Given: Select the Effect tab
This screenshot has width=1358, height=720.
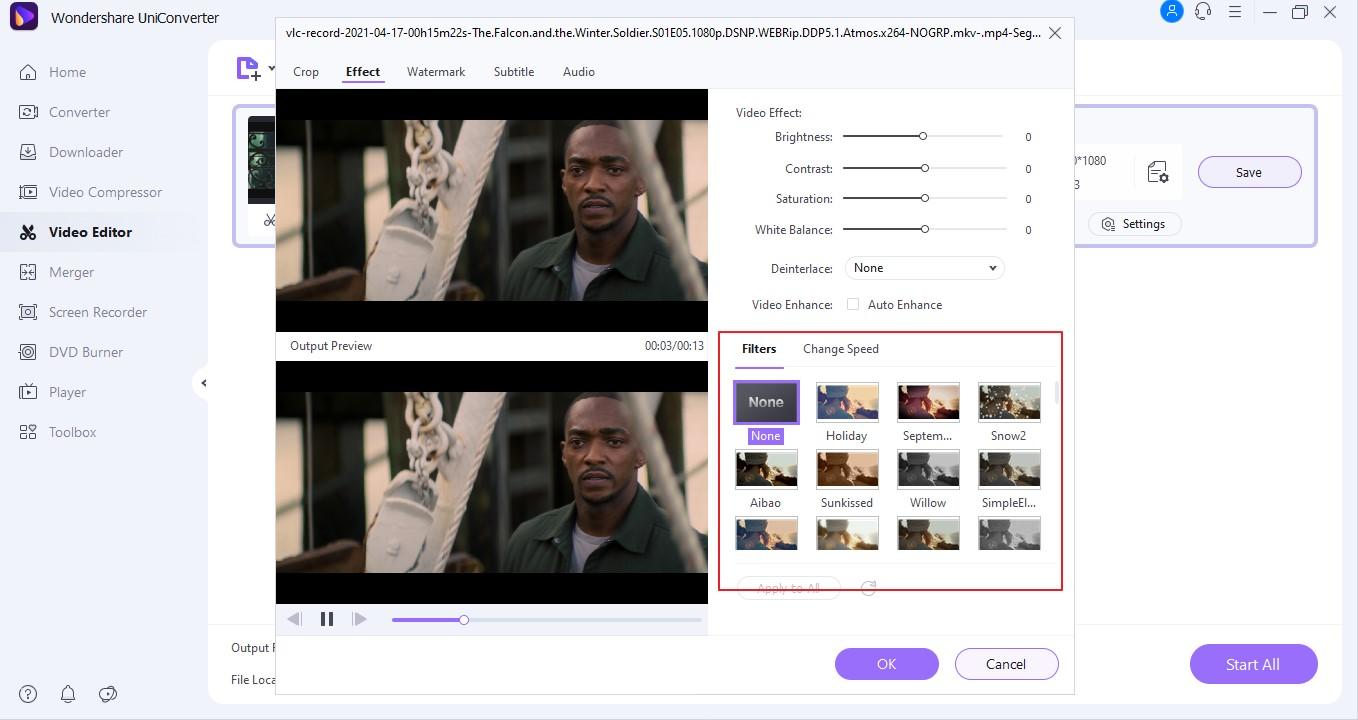Looking at the screenshot, I should point(363,72).
